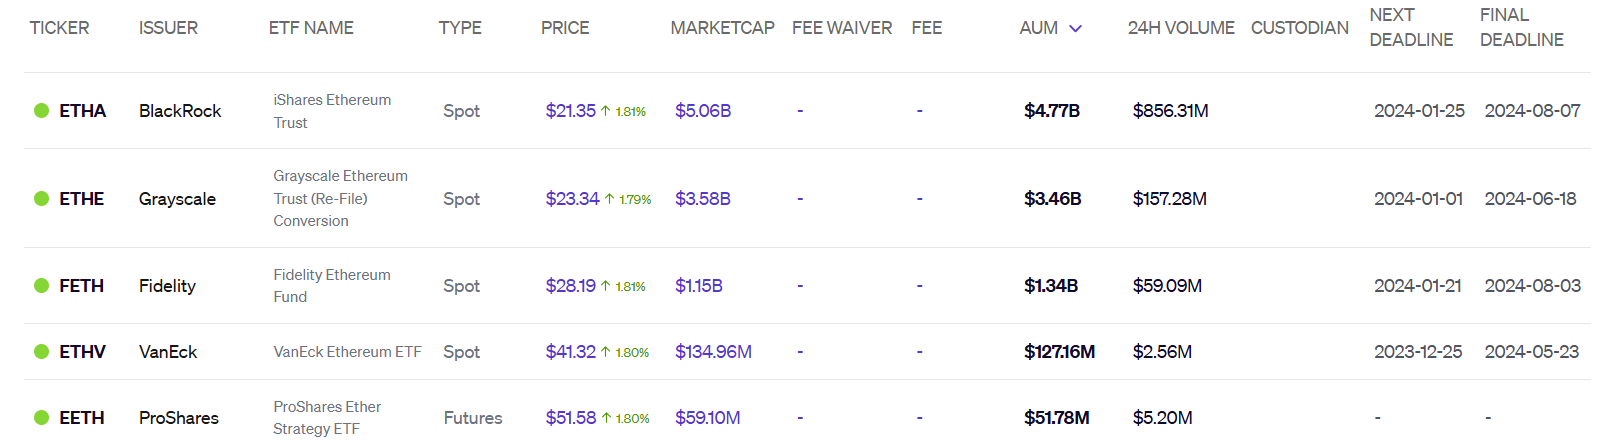Sort table by the AUM column header

pyautogui.click(x=1039, y=28)
